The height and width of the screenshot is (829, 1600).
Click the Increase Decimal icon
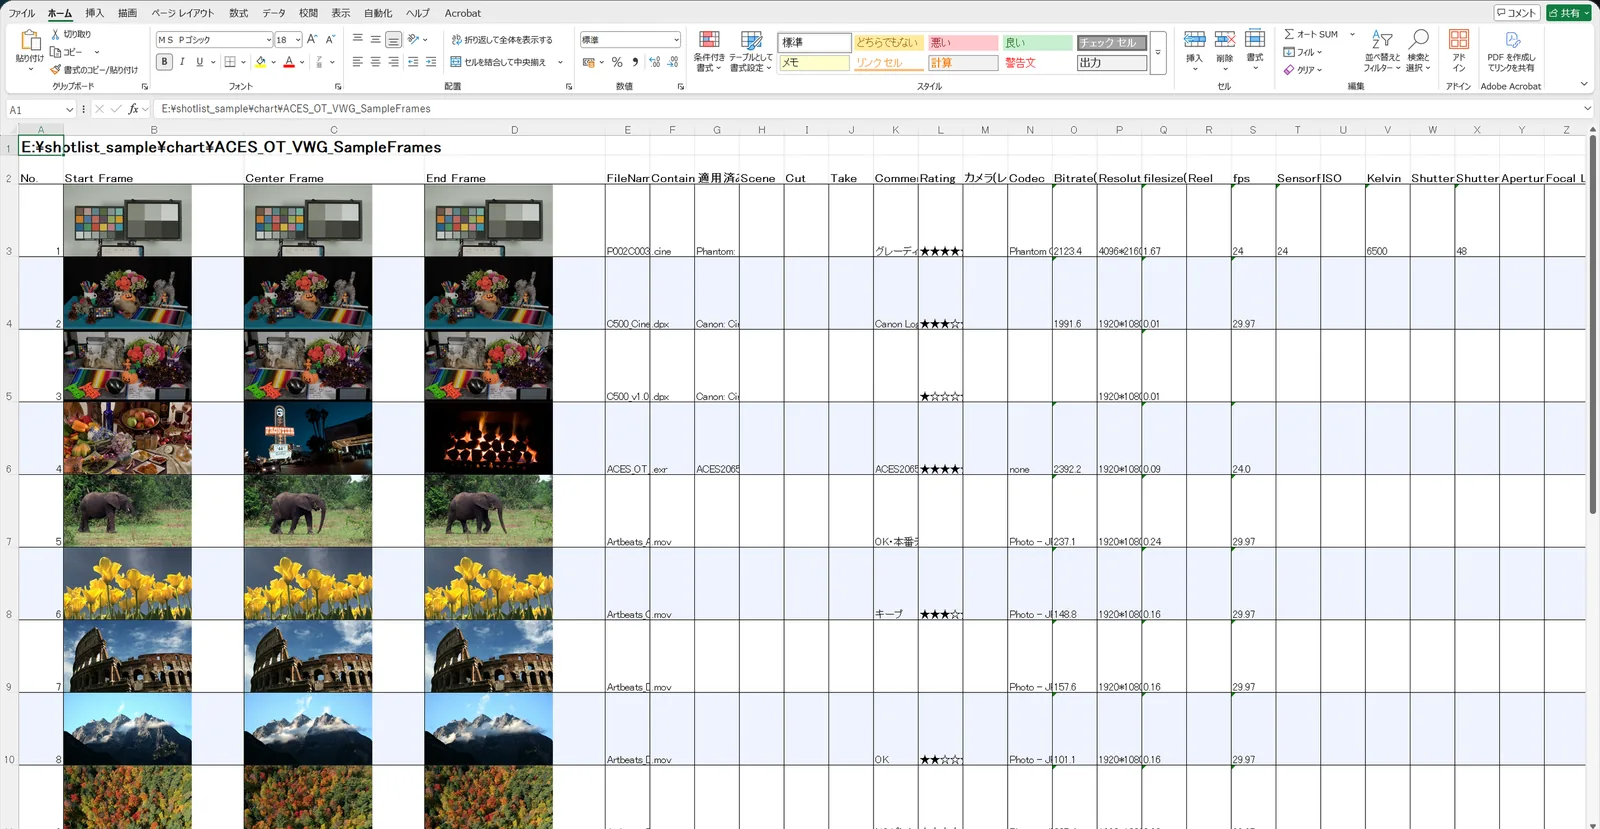[x=654, y=62]
